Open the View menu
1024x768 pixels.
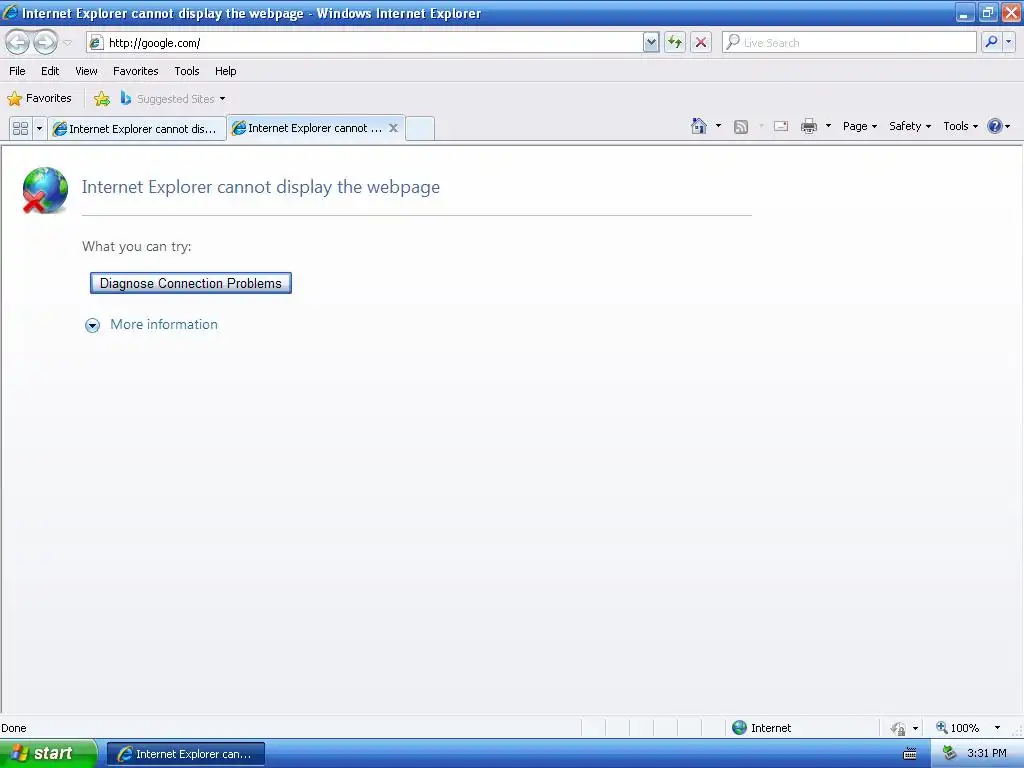(86, 71)
